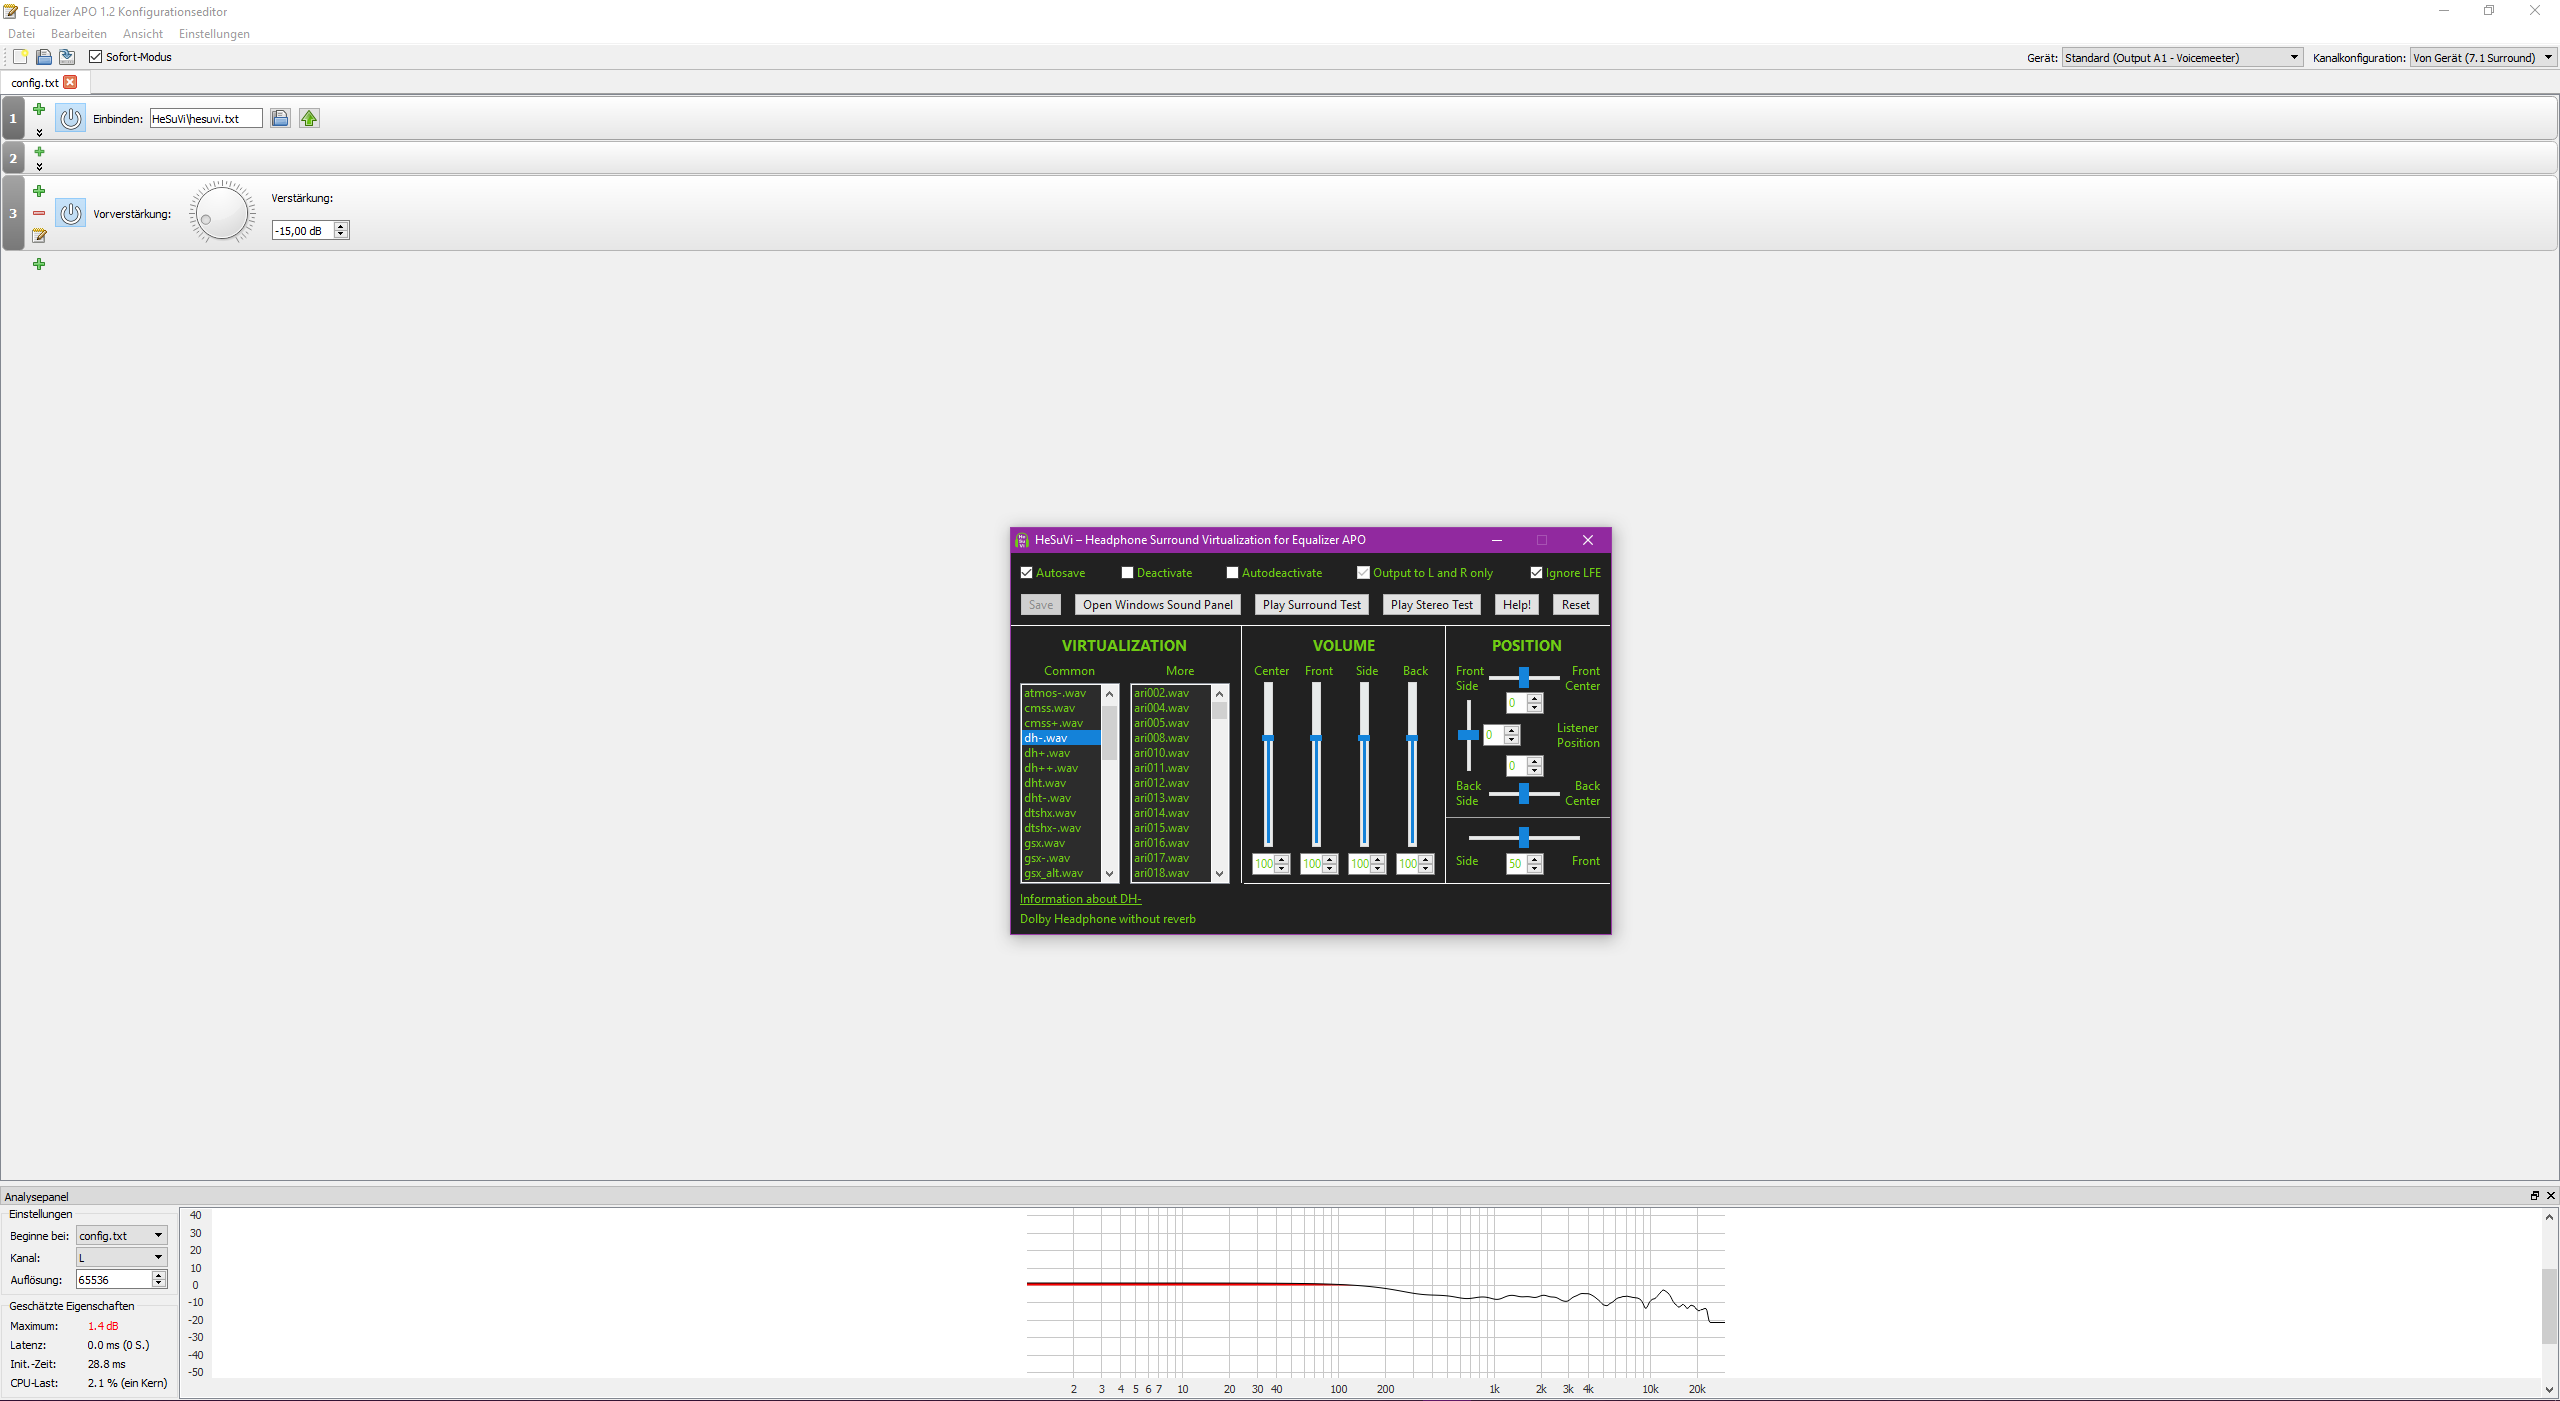Uncheck the Sofort-Modus checkbox
Image resolution: width=2560 pixels, height=1401 pixels.
(x=96, y=57)
